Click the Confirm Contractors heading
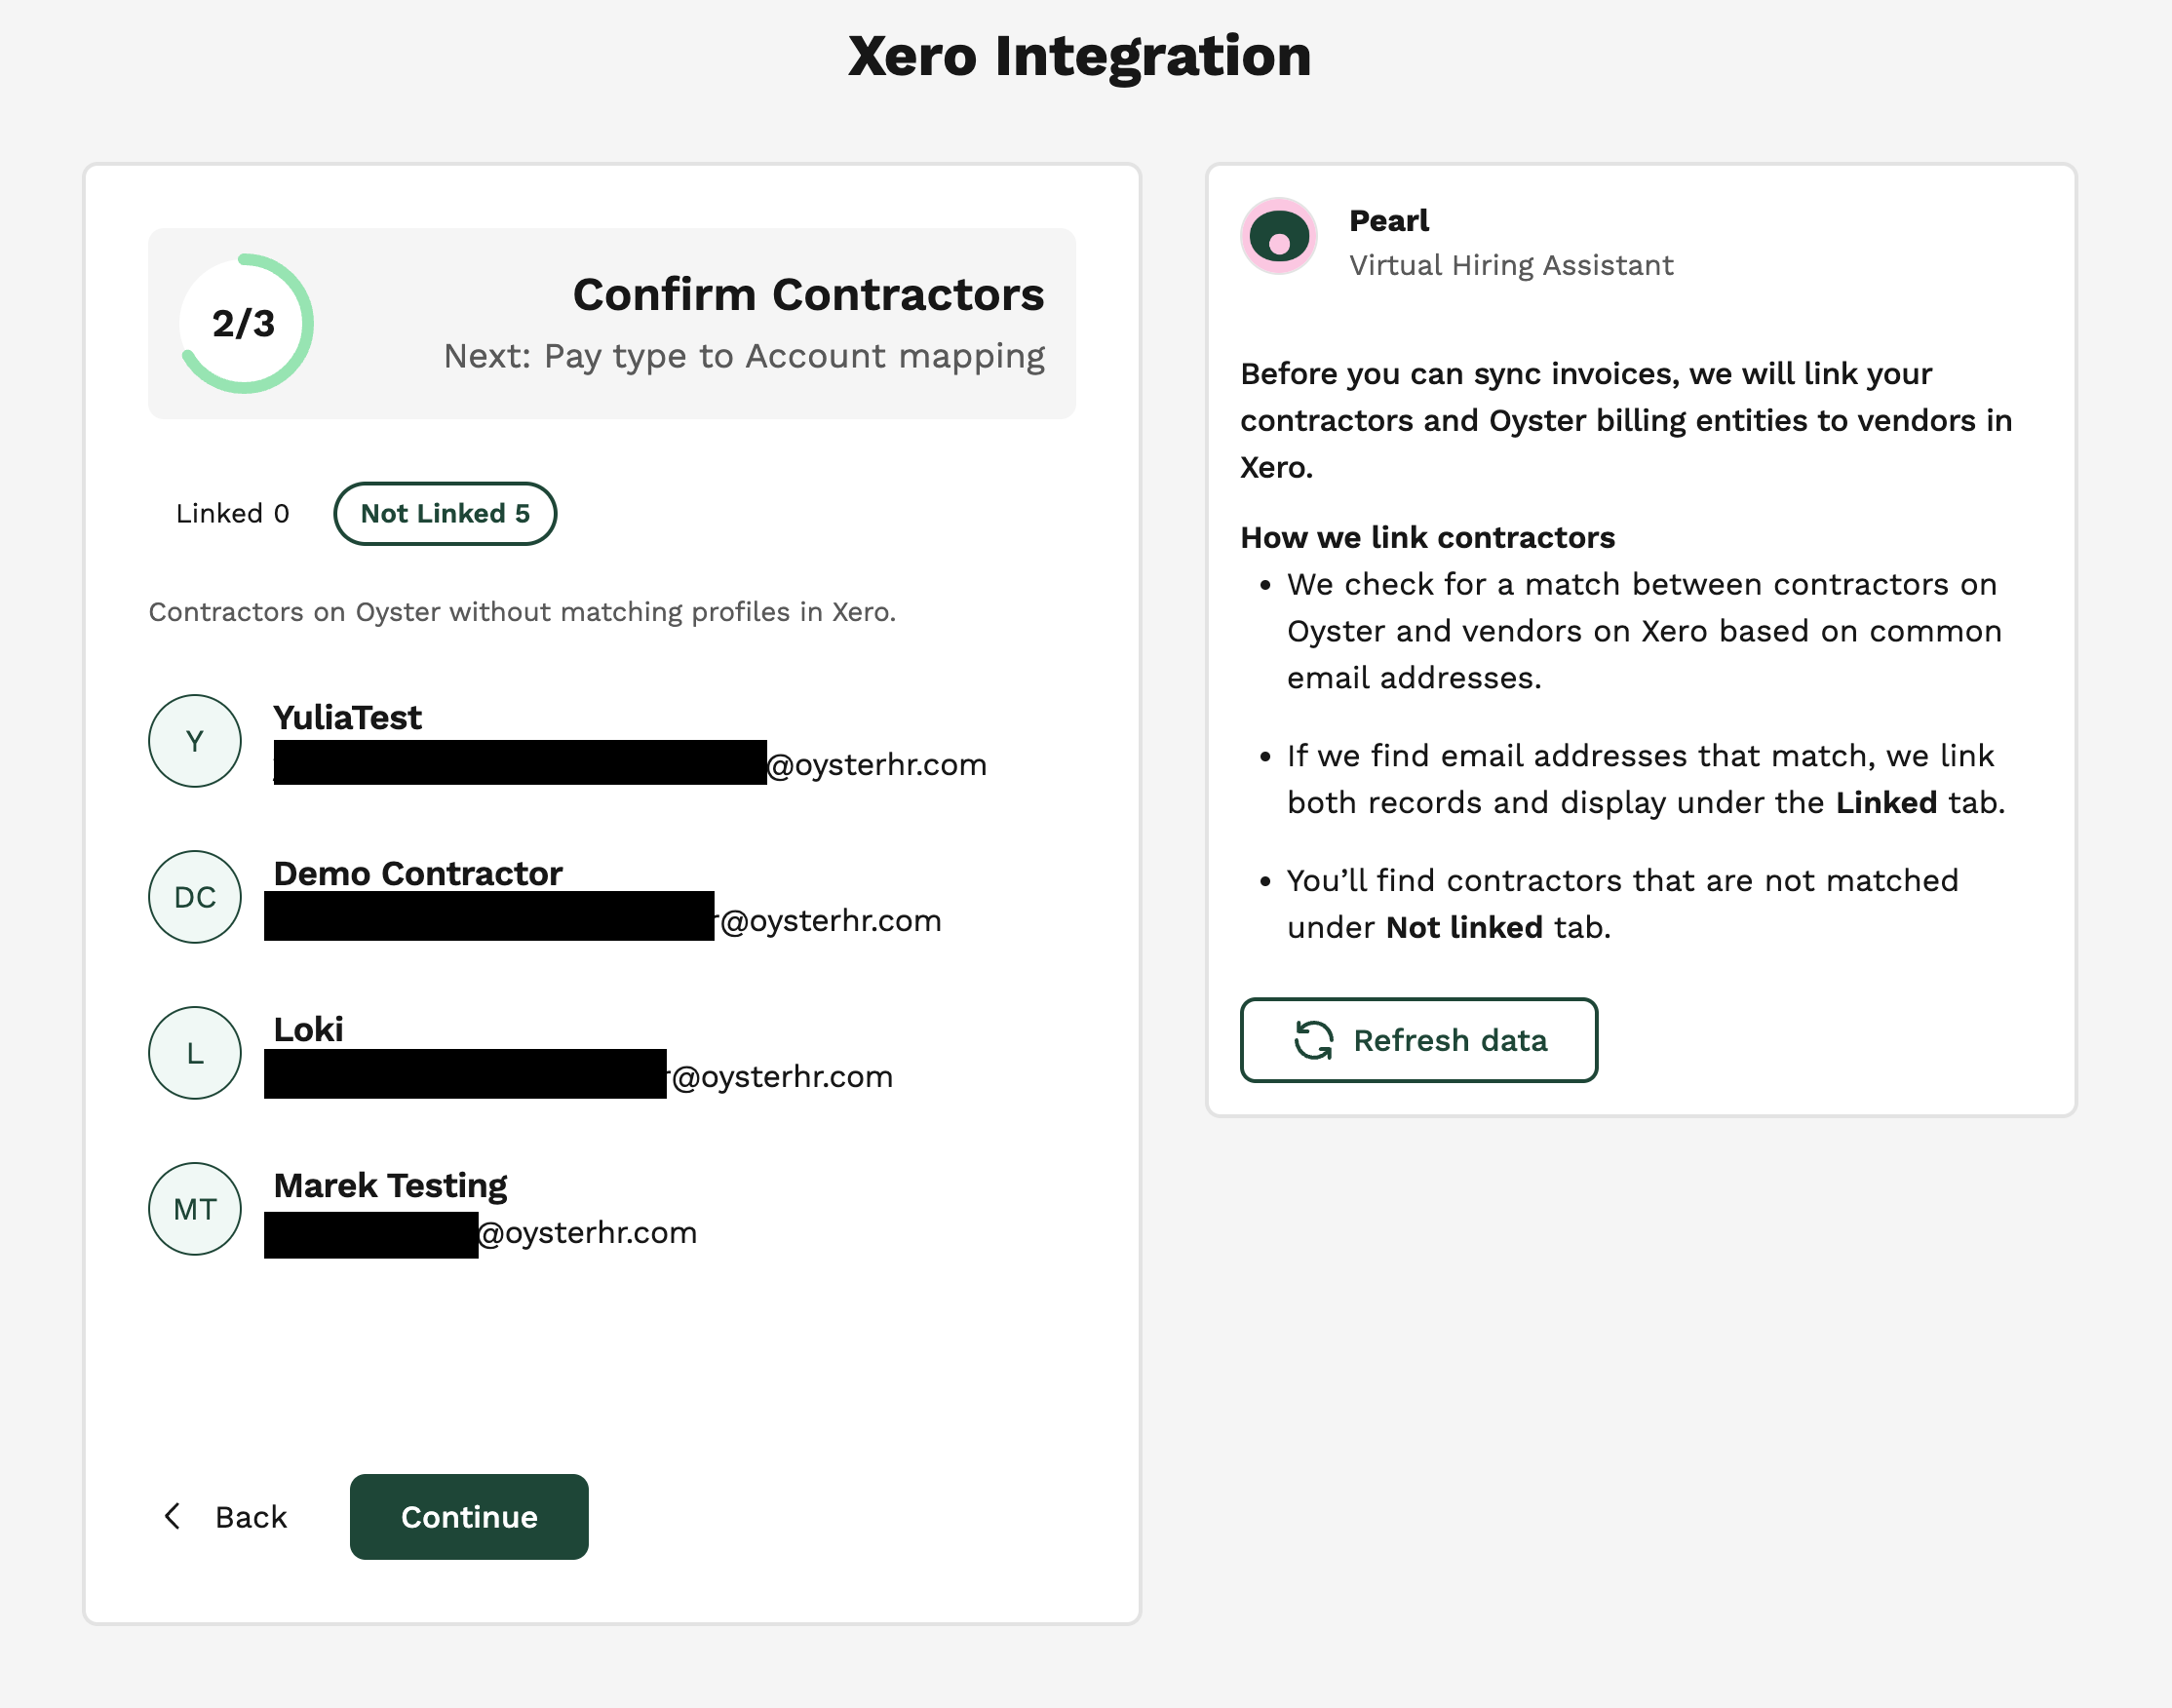This screenshot has height=1708, width=2172. [x=808, y=295]
